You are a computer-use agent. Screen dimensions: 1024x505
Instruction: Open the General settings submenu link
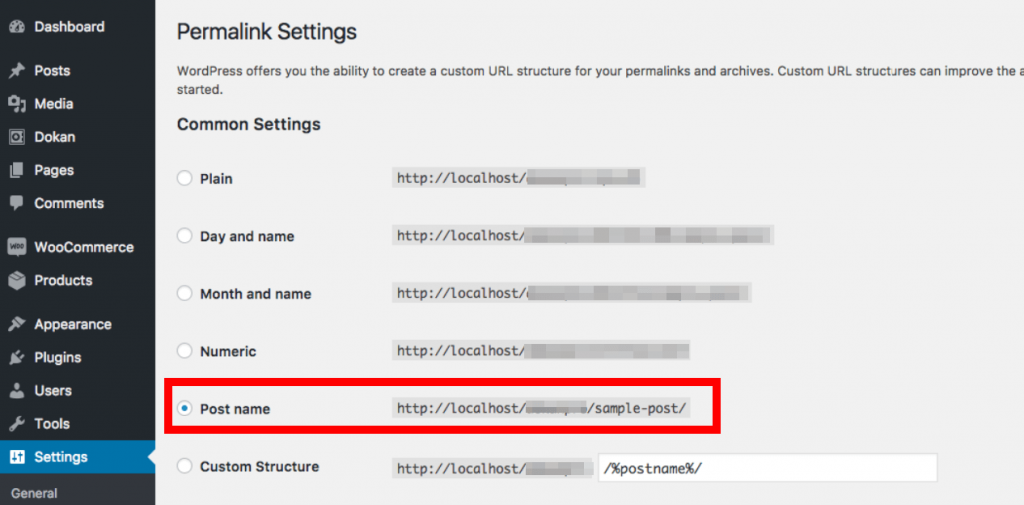(x=34, y=493)
